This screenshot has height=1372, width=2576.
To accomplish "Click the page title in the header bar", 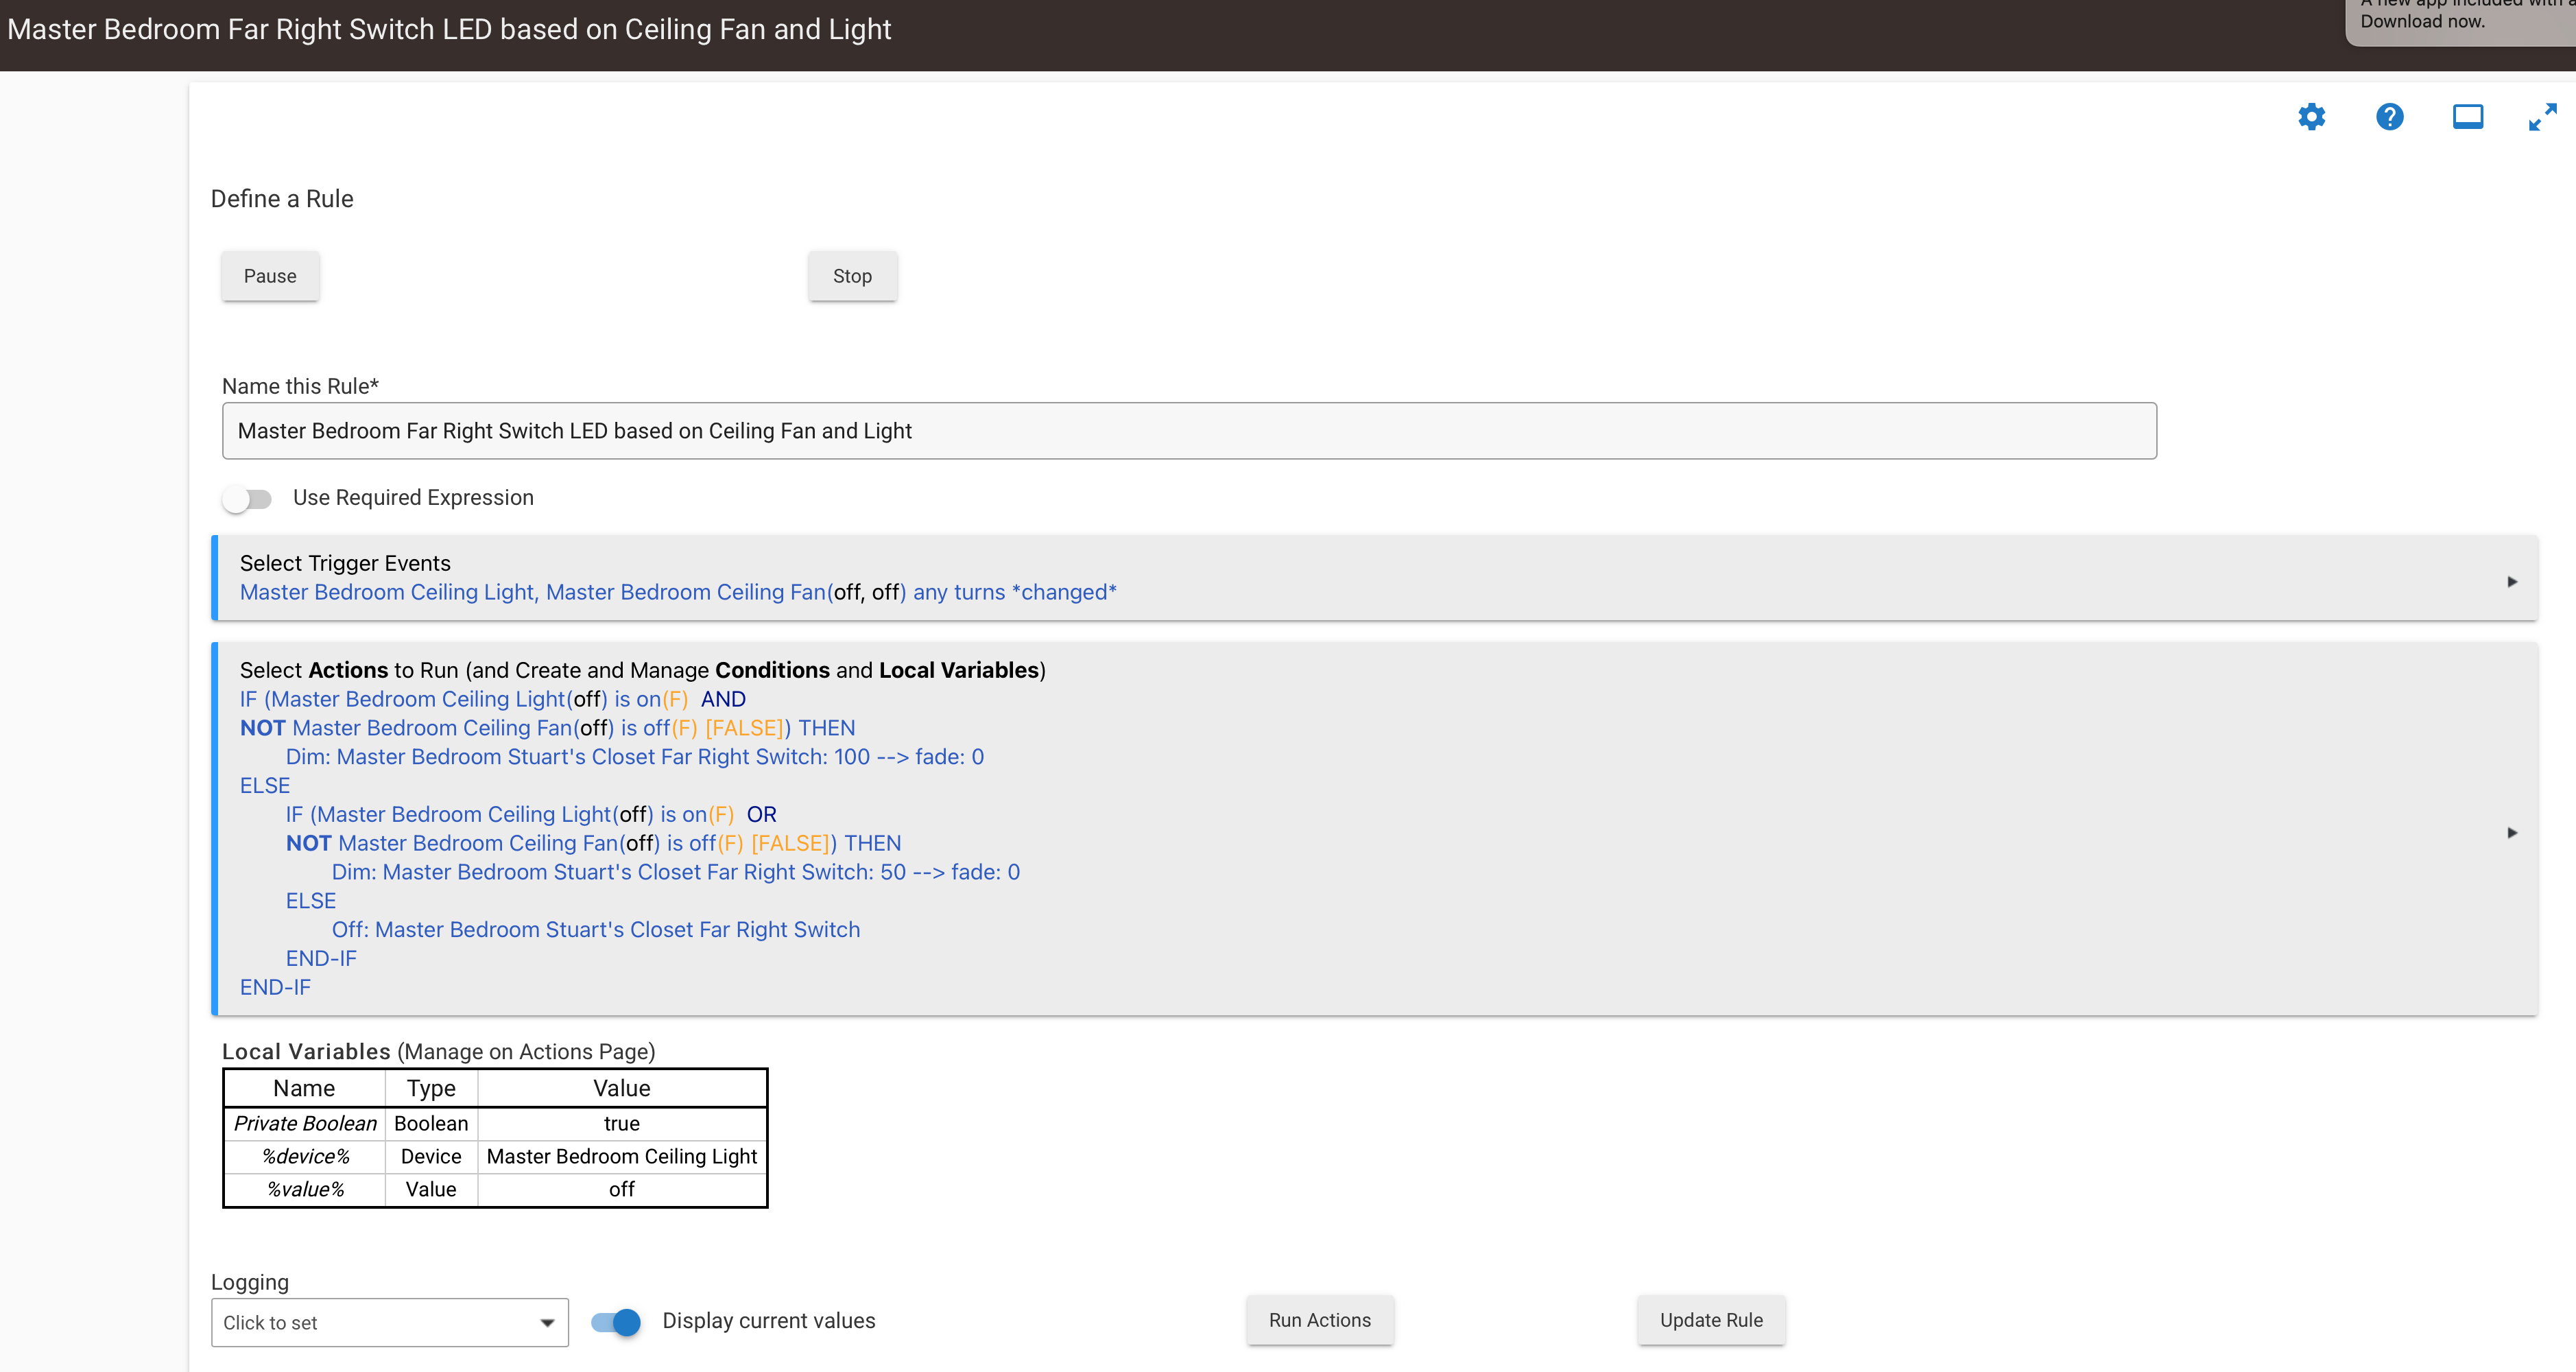I will [x=449, y=29].
